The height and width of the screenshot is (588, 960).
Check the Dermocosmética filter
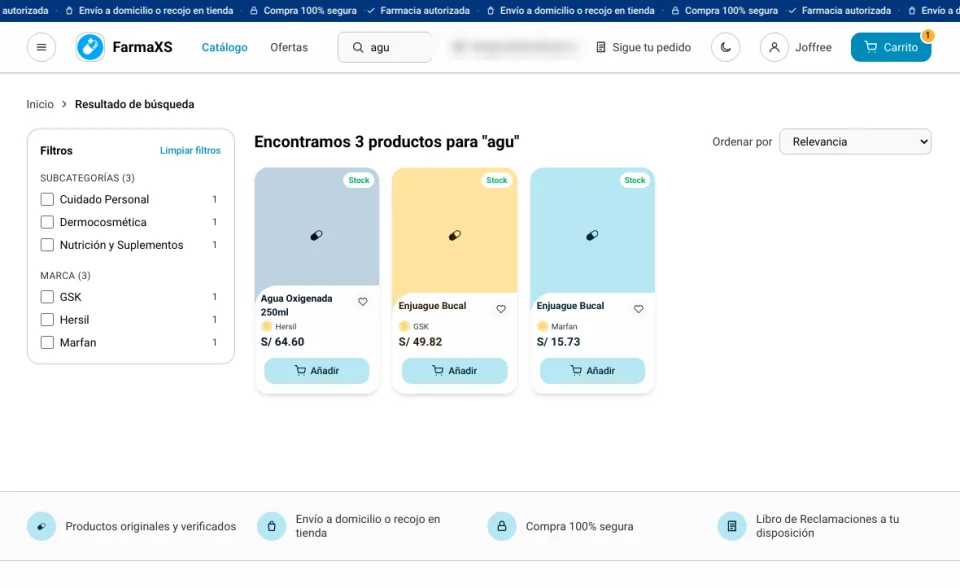tap(47, 222)
